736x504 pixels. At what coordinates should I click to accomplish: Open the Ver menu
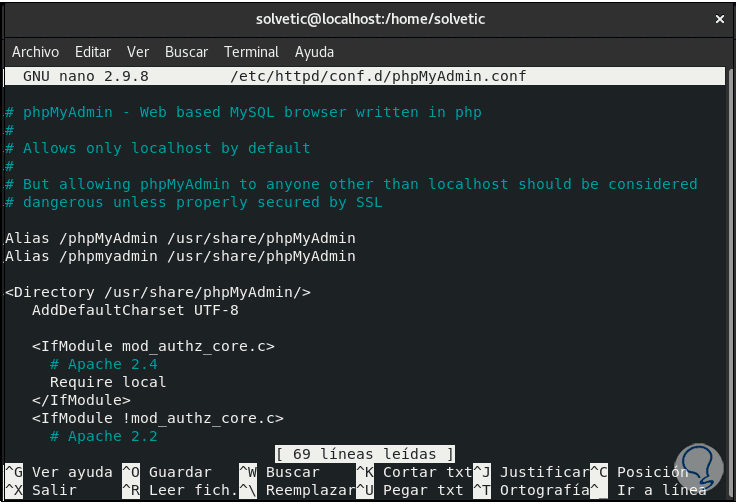click(x=138, y=52)
